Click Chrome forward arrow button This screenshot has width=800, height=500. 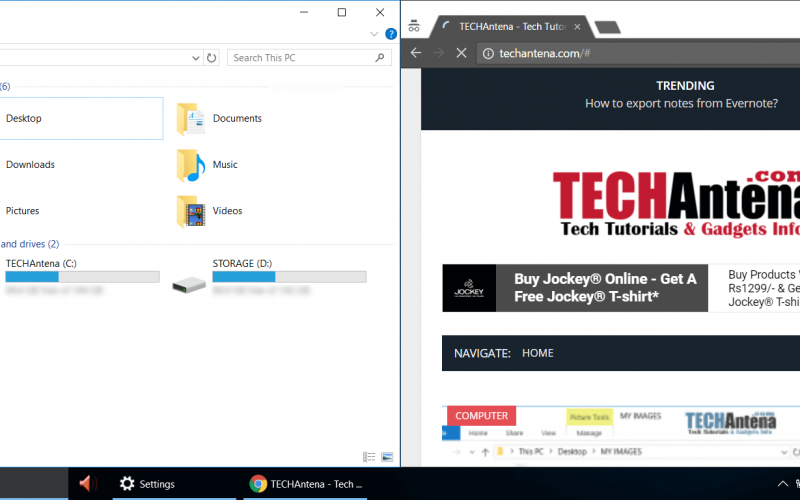439,53
